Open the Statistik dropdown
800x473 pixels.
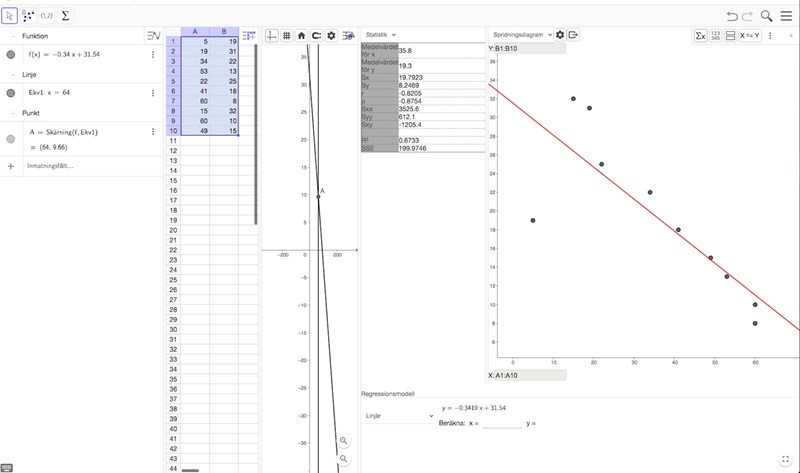[380, 34]
